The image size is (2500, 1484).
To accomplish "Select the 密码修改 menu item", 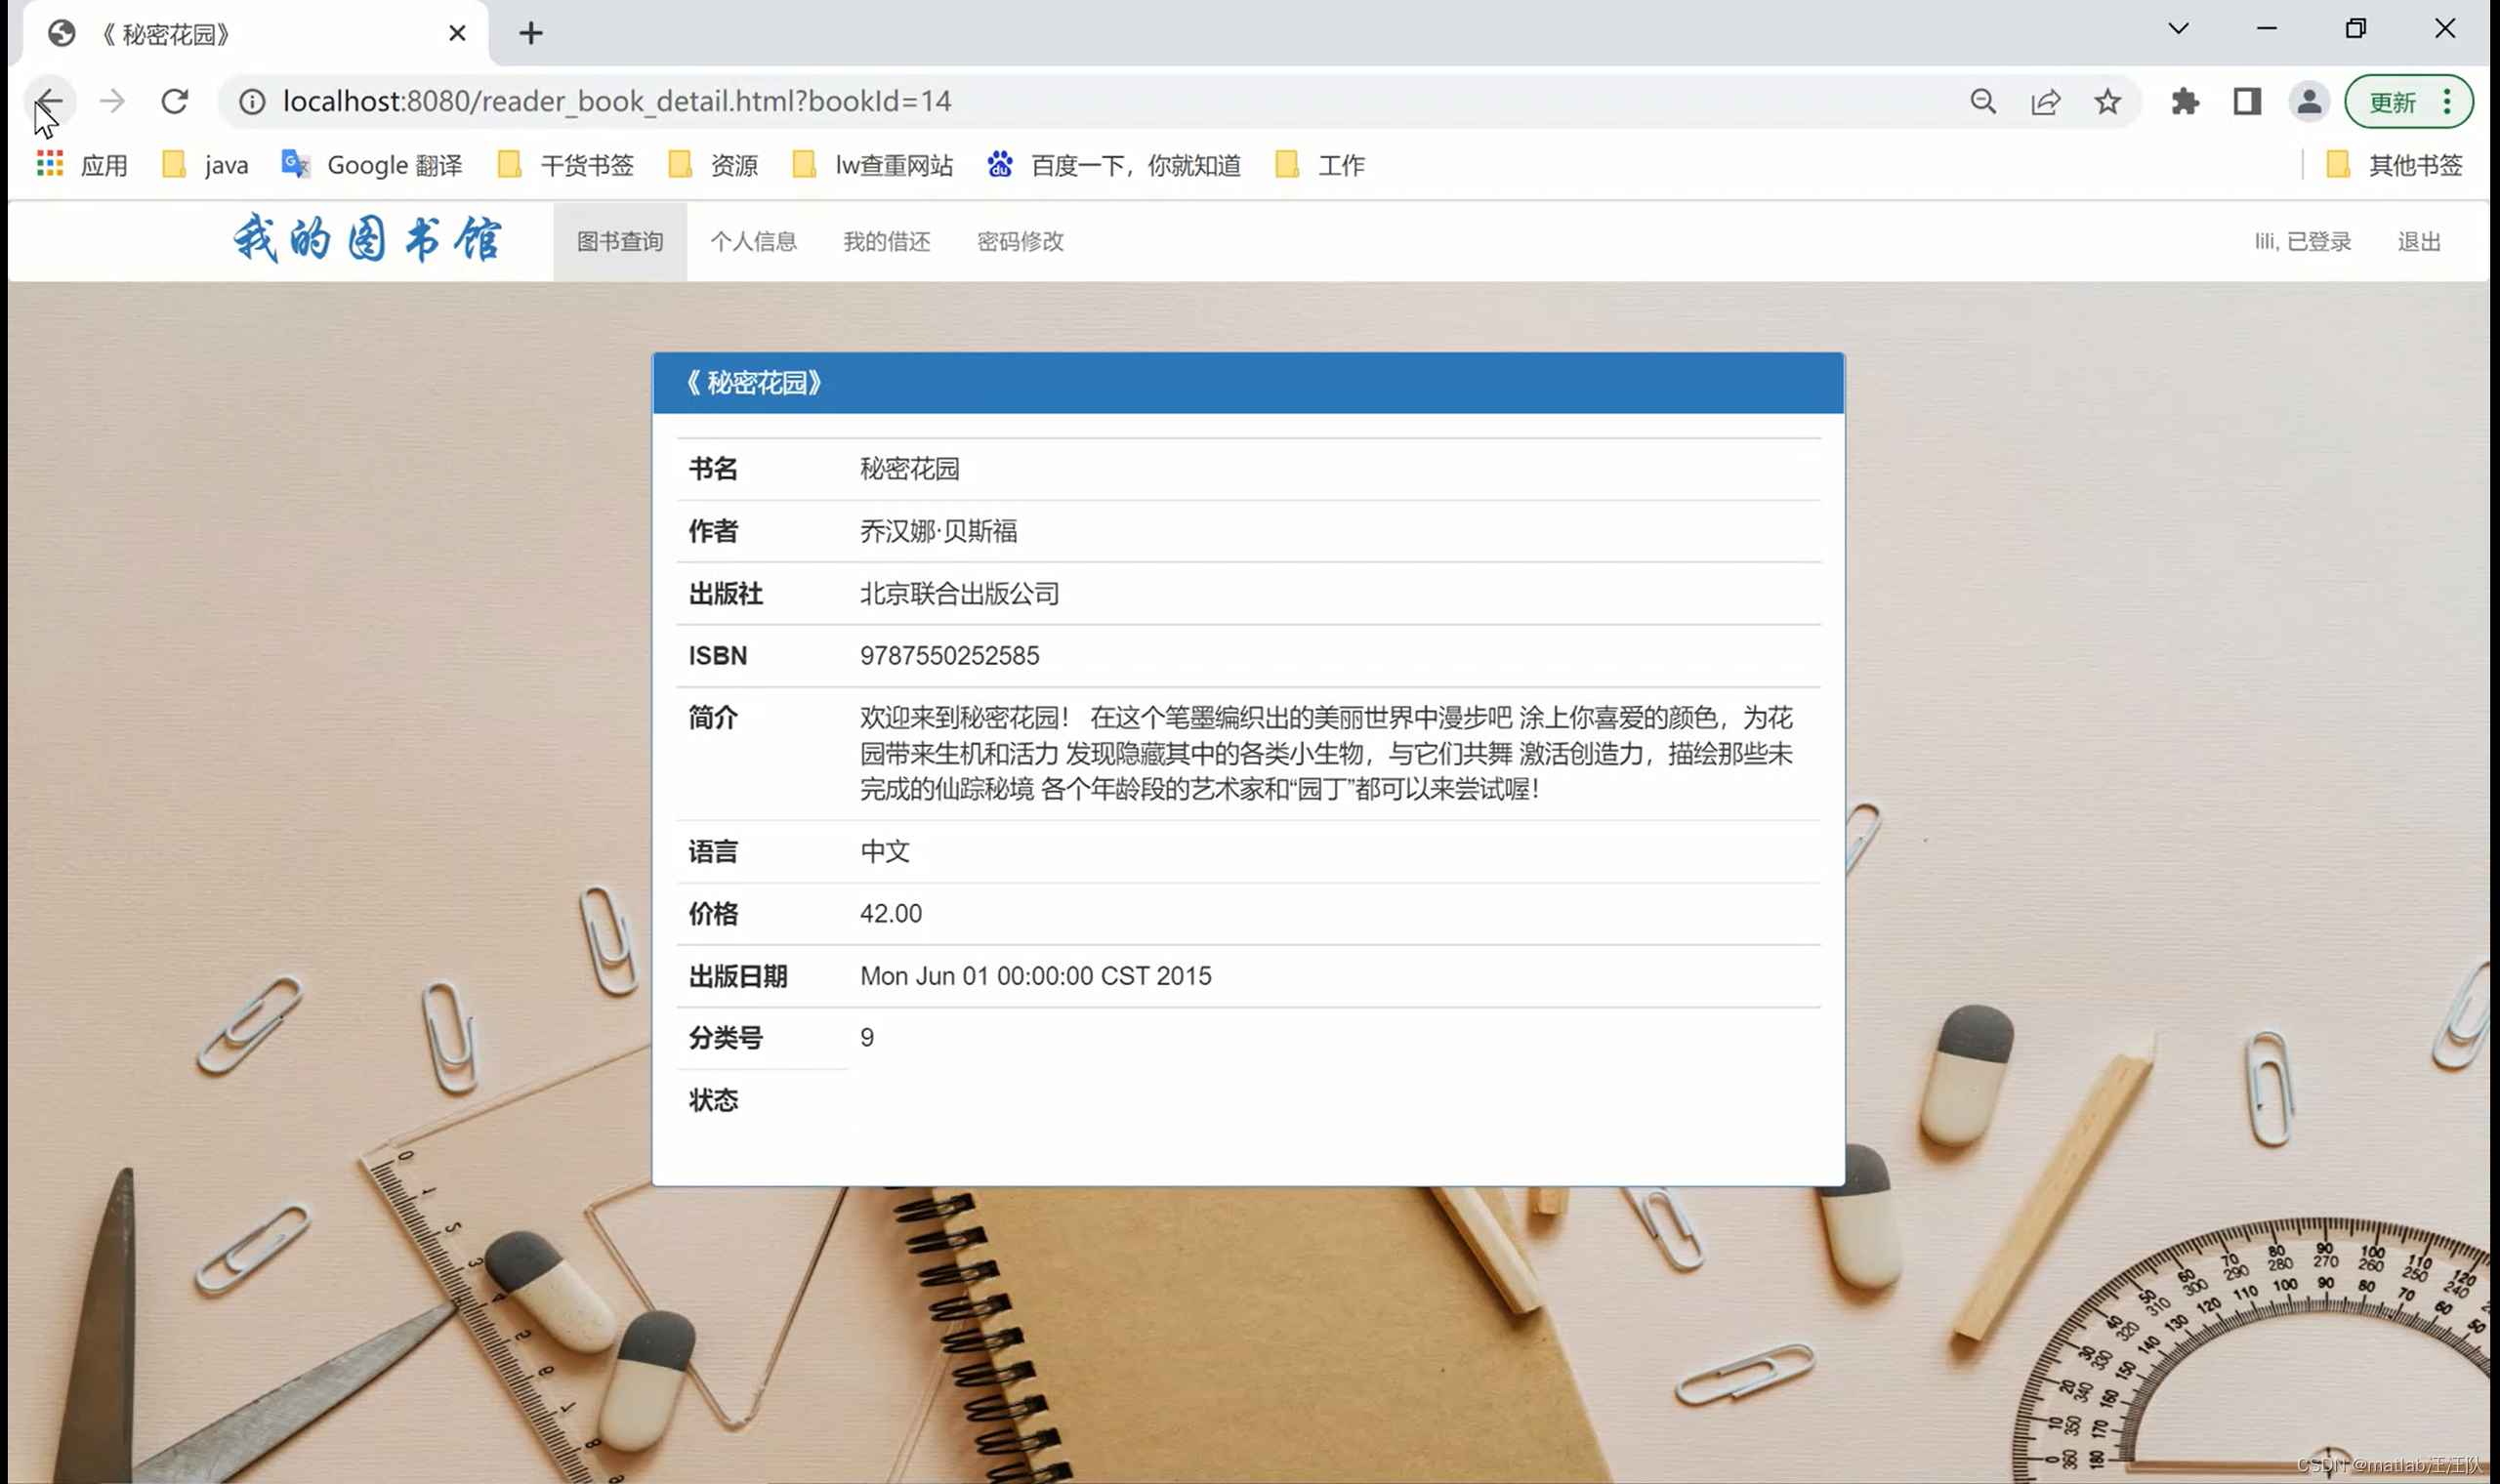I will [x=1020, y=241].
